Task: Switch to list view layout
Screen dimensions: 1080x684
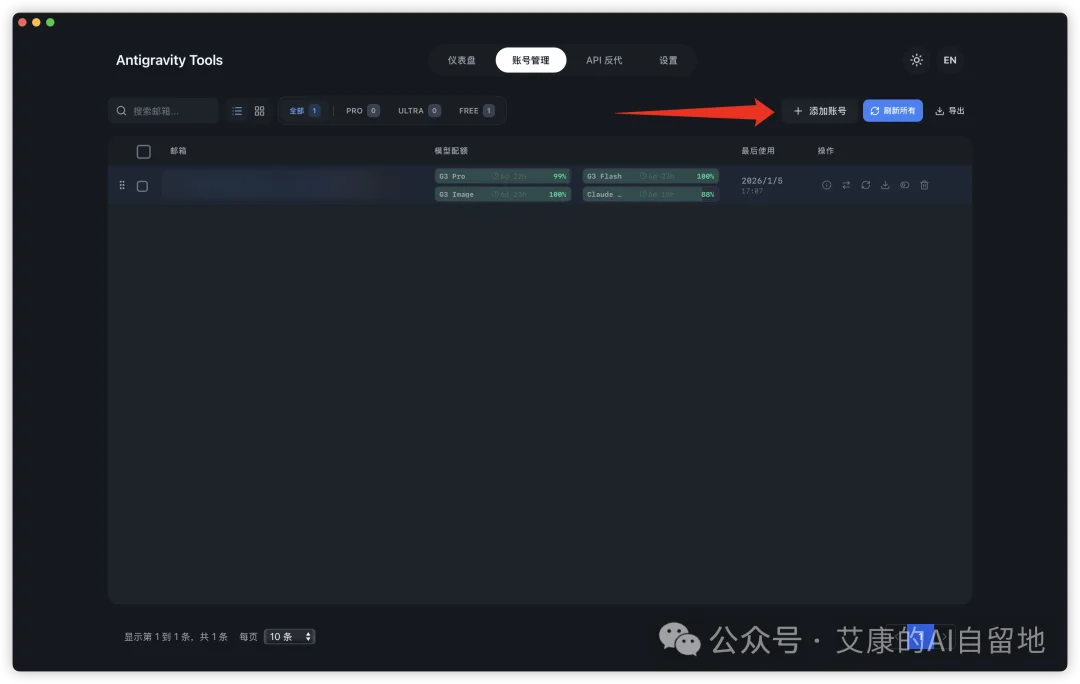Action: click(x=237, y=110)
